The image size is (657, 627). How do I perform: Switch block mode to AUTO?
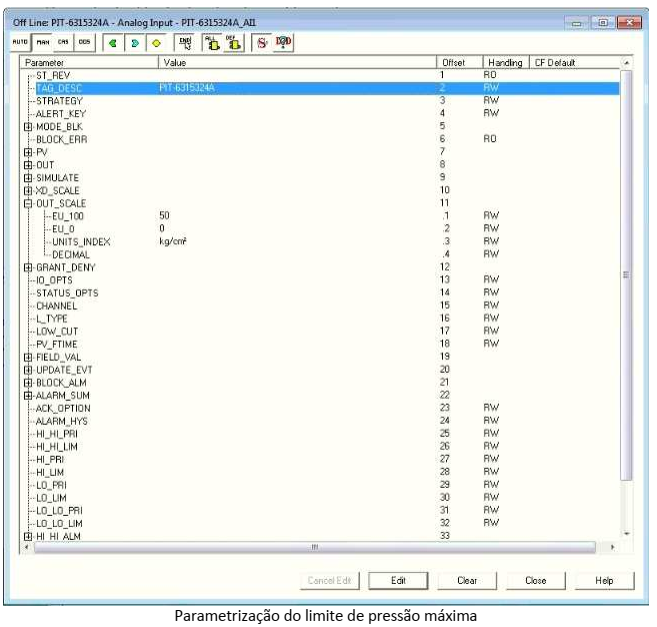point(20,42)
